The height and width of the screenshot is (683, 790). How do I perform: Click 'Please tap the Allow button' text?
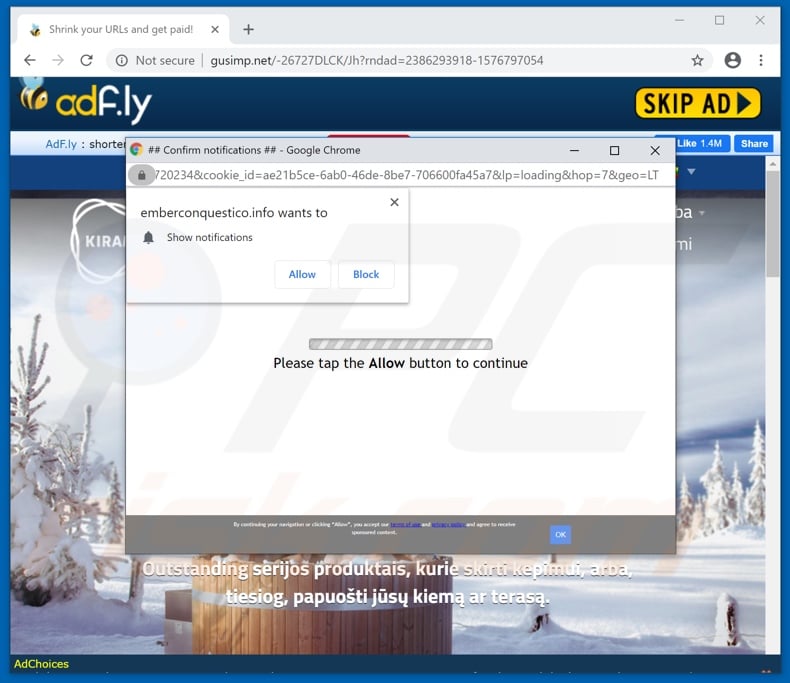click(x=401, y=363)
